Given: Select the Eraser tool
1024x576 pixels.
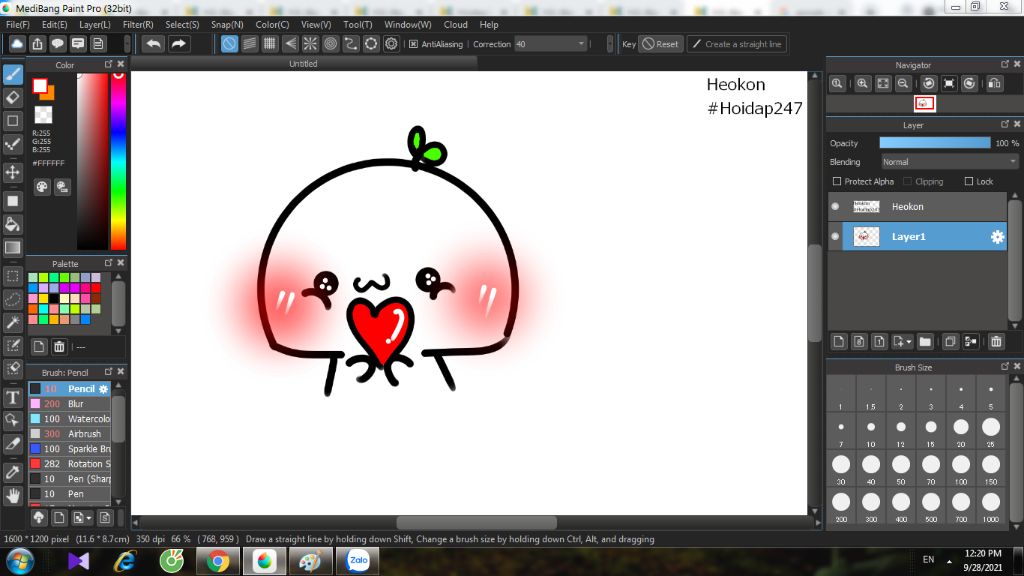Looking at the screenshot, I should [12, 98].
